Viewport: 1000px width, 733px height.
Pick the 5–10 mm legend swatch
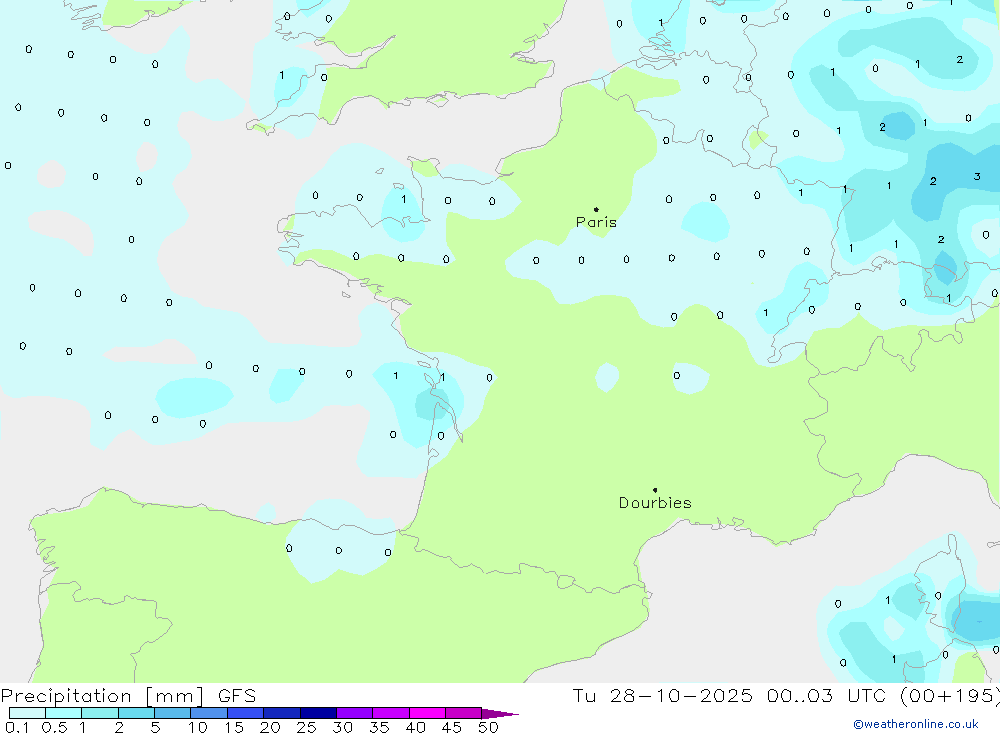[172, 713]
